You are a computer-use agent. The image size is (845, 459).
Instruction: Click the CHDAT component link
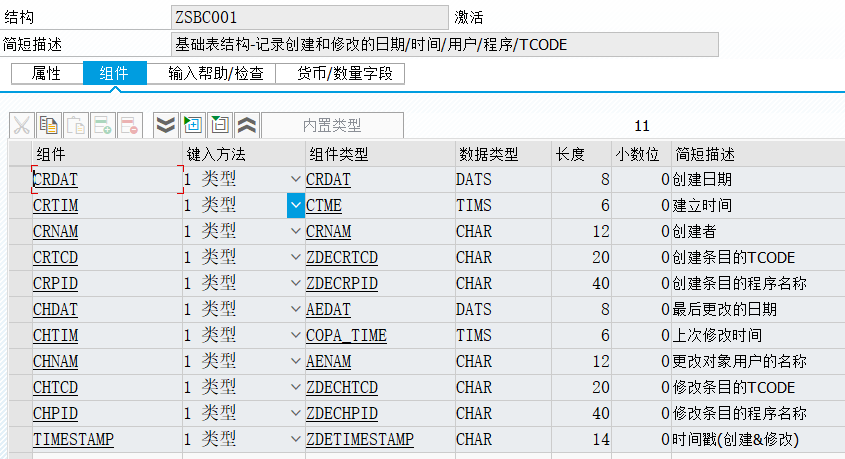click(x=56, y=309)
